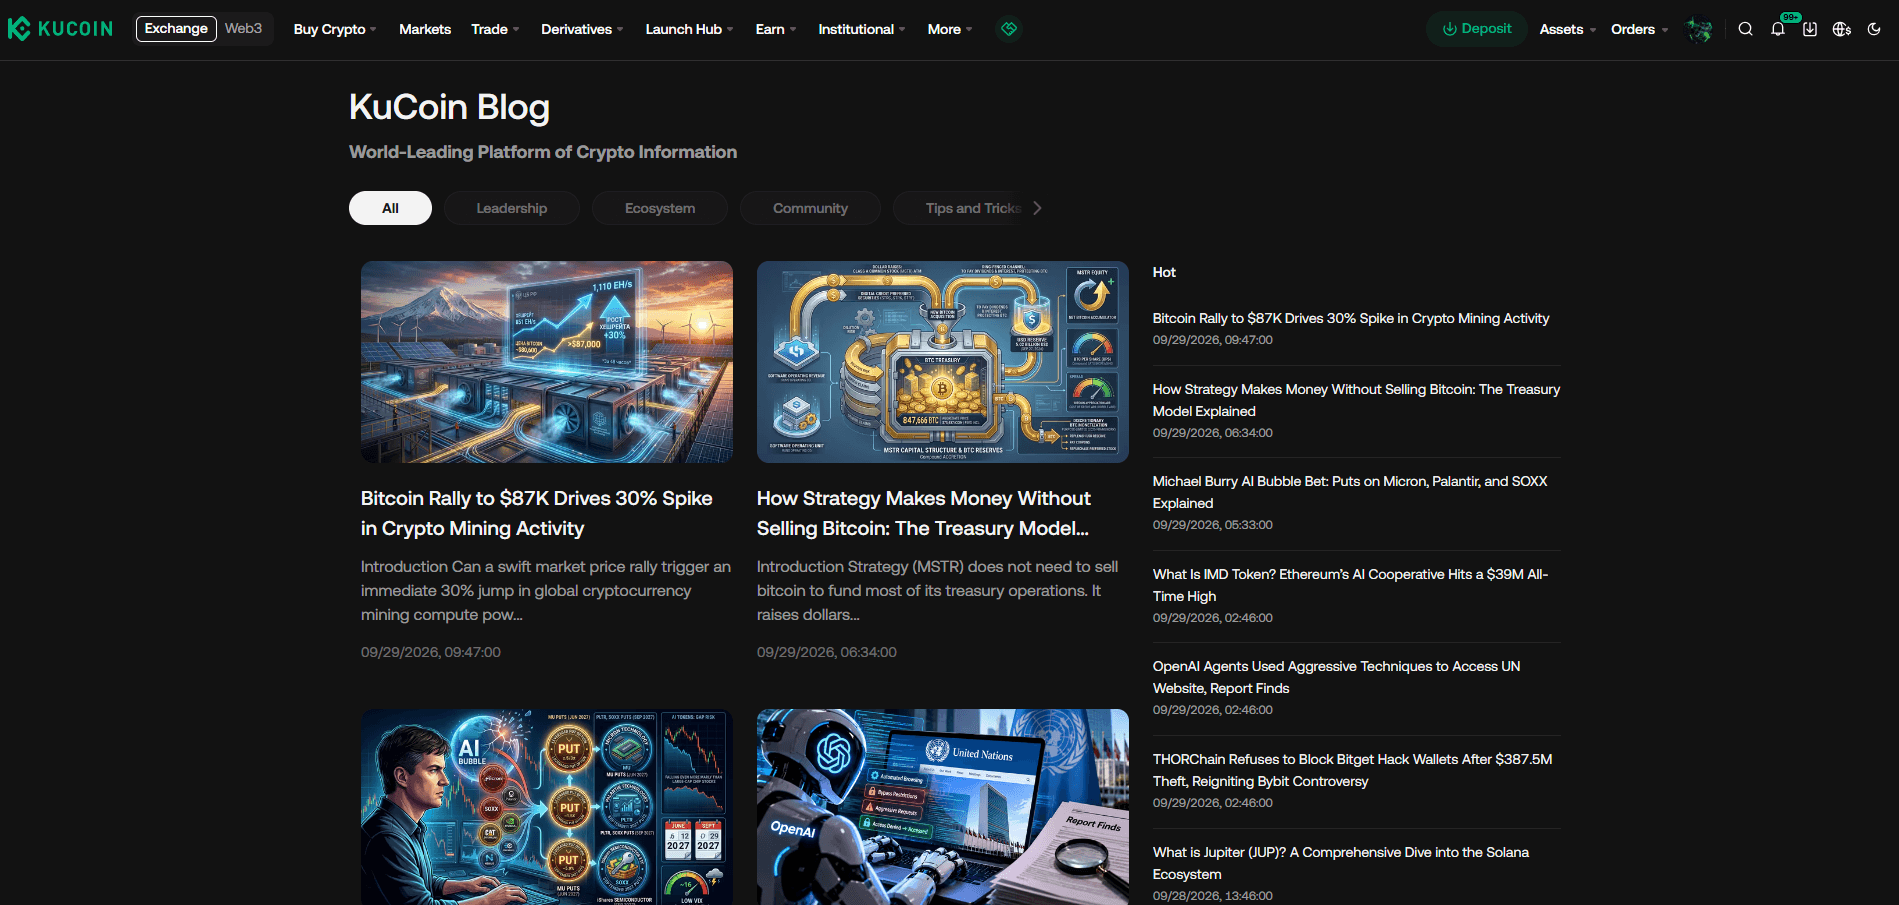The height and width of the screenshot is (905, 1899).
Task: Click the KuCoin logo
Action: pyautogui.click(x=60, y=29)
